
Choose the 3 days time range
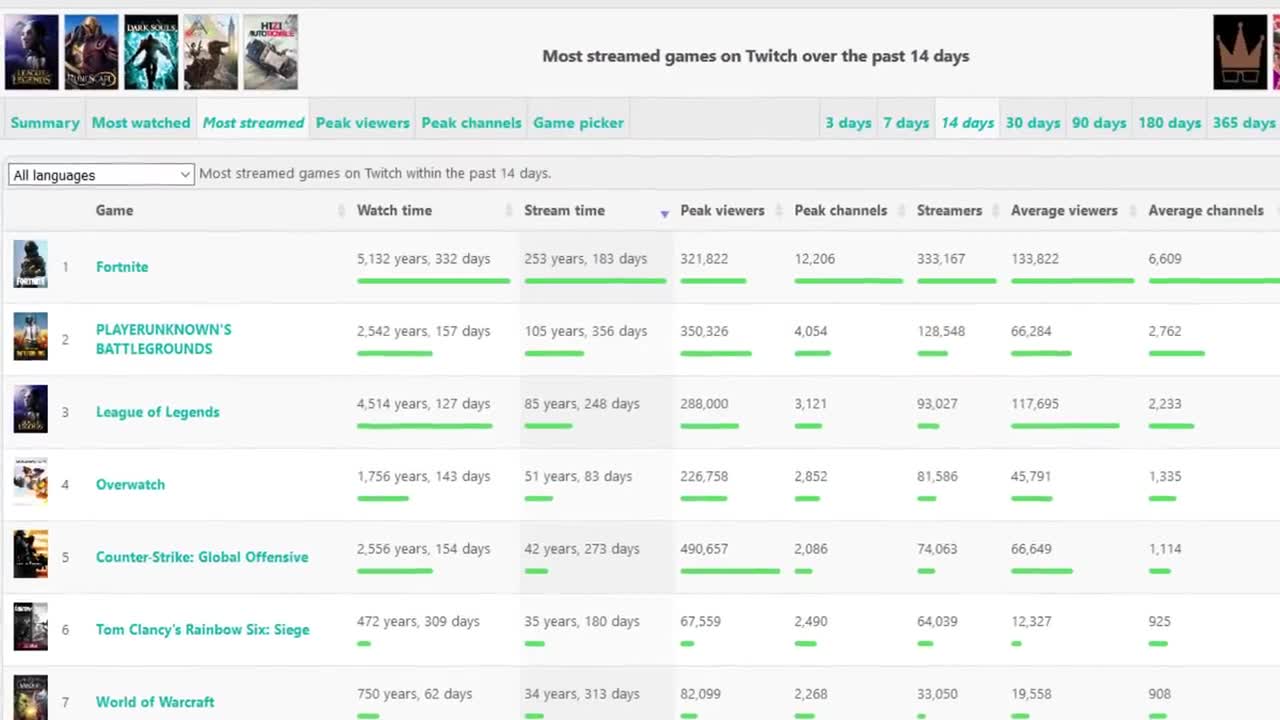tap(848, 122)
